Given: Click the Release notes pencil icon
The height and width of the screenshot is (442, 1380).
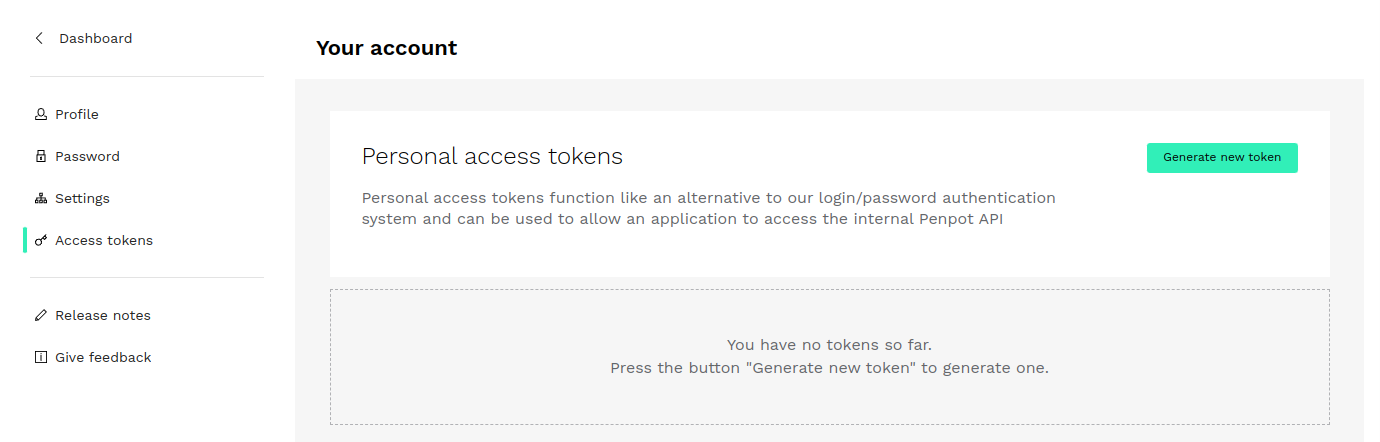Looking at the screenshot, I should 41,315.
